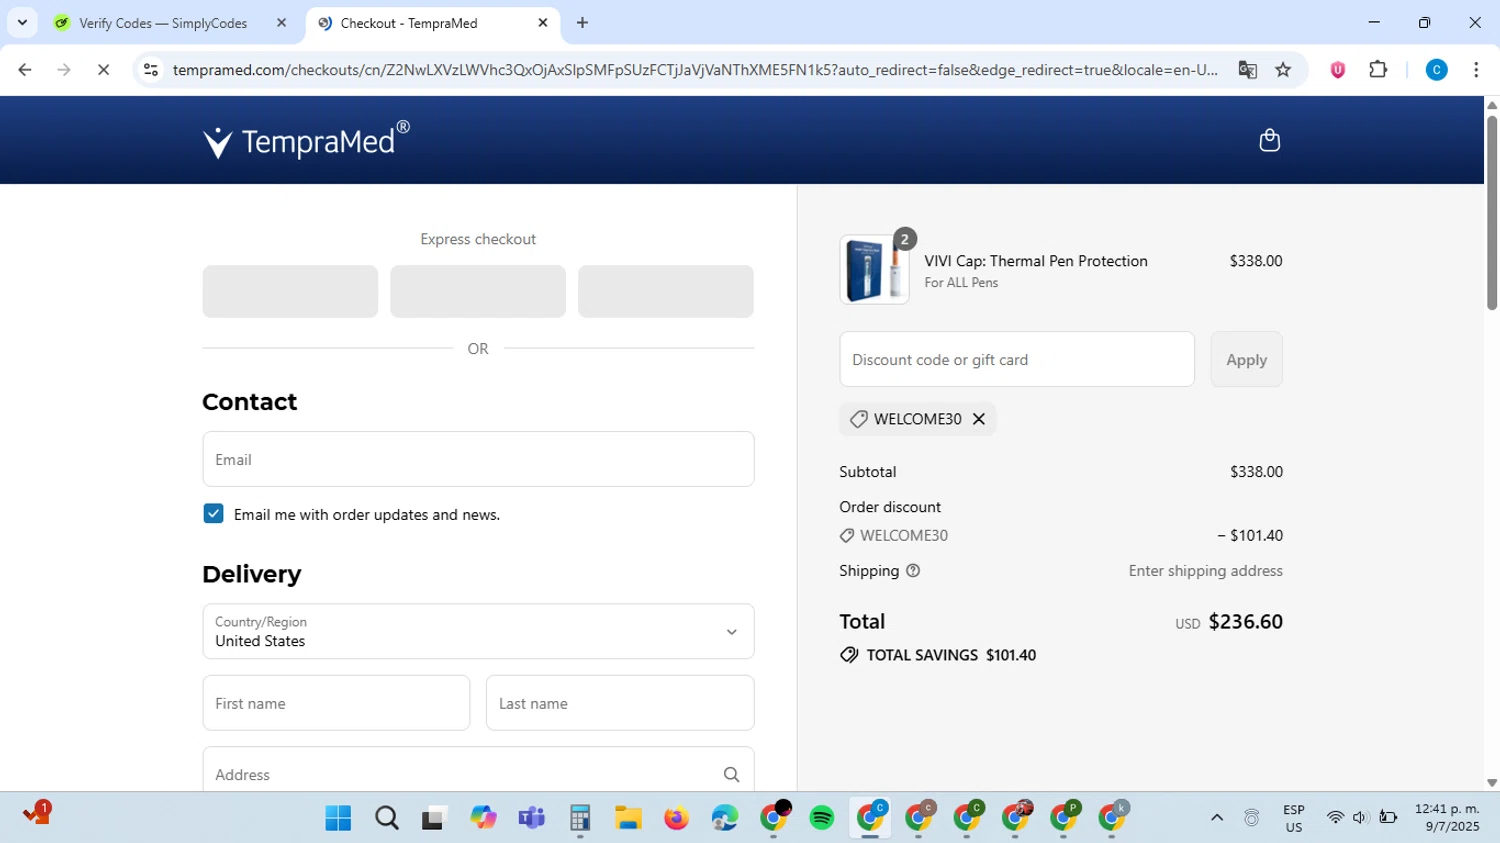Image resolution: width=1500 pixels, height=843 pixels.
Task: Open the Wi-Fi network tray icon
Action: click(x=1335, y=818)
